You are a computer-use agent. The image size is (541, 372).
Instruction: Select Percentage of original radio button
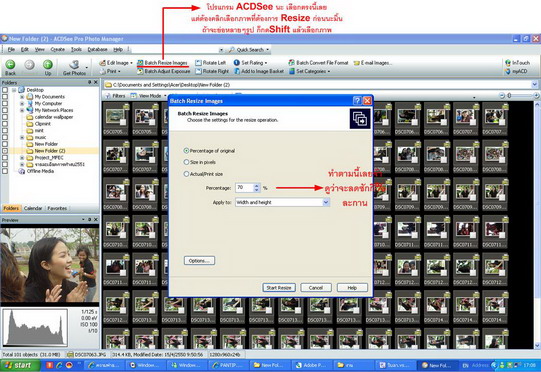tap(186, 151)
